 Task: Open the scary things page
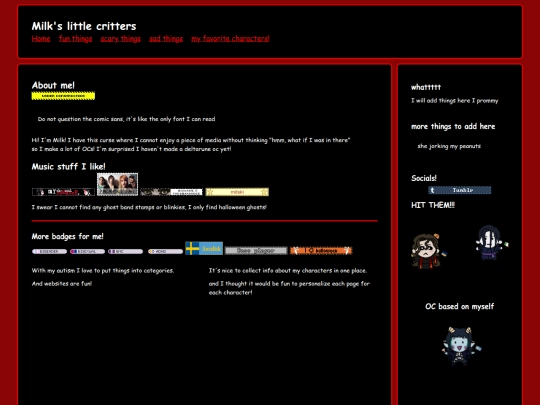[121, 39]
